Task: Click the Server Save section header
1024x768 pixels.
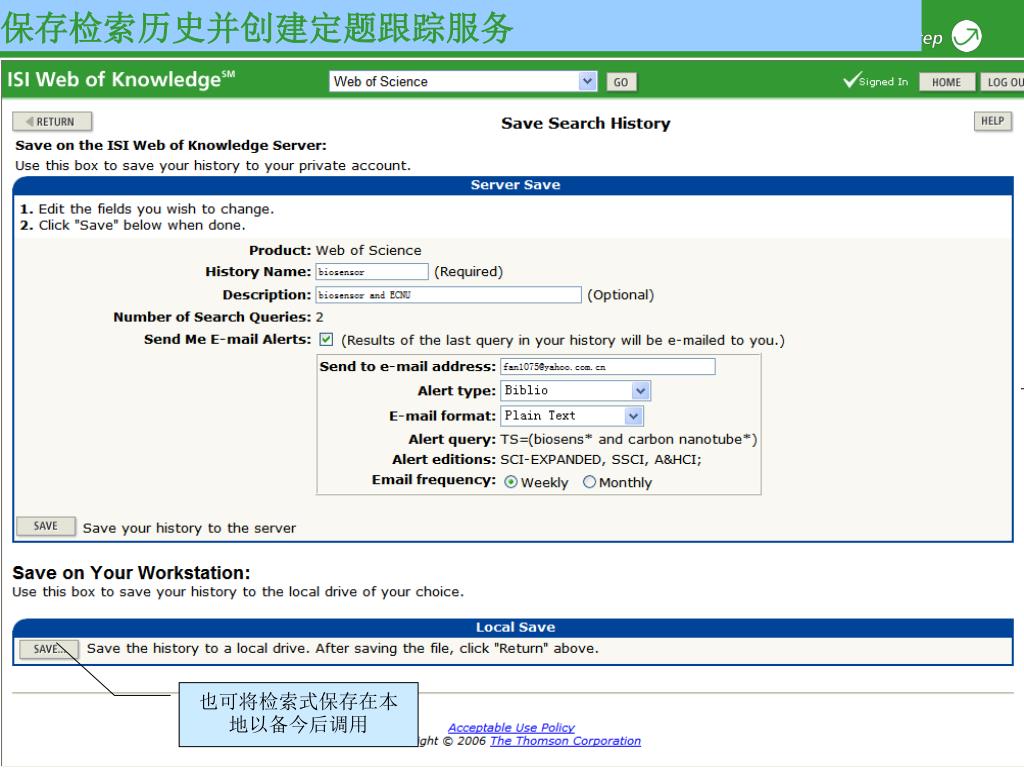Action: (515, 185)
